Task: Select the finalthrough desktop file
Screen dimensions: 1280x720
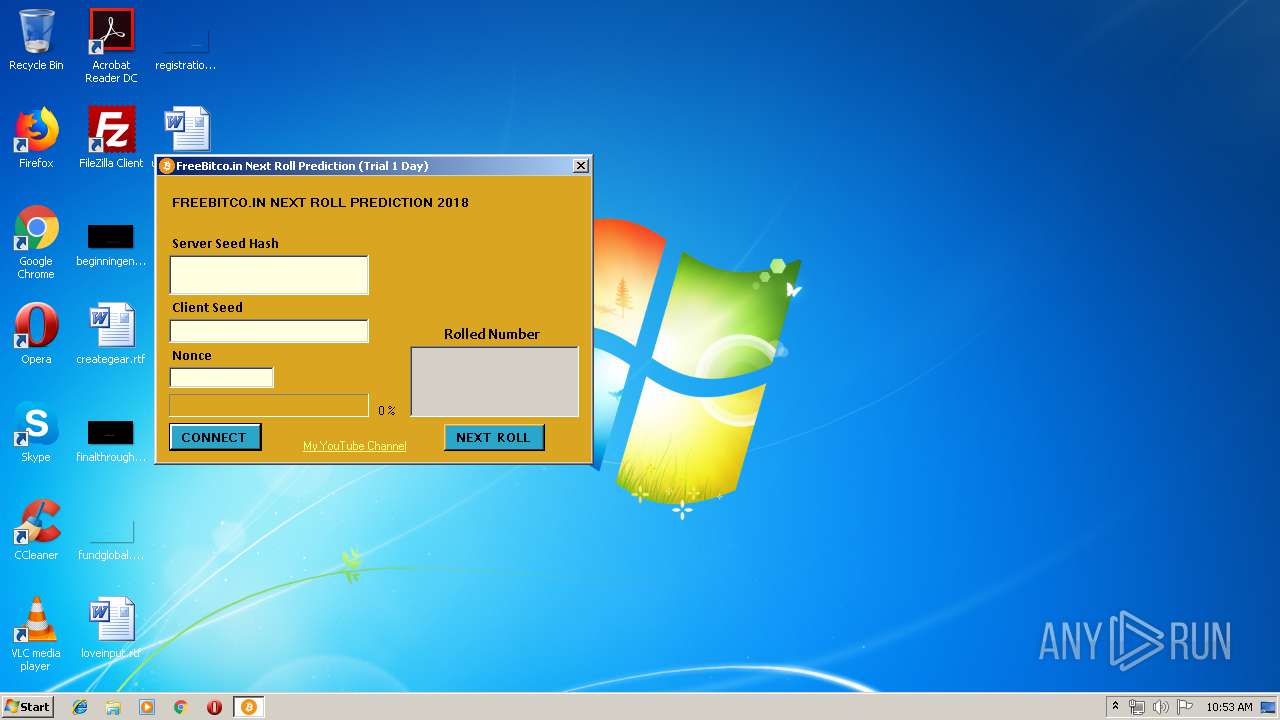Action: tap(111, 440)
